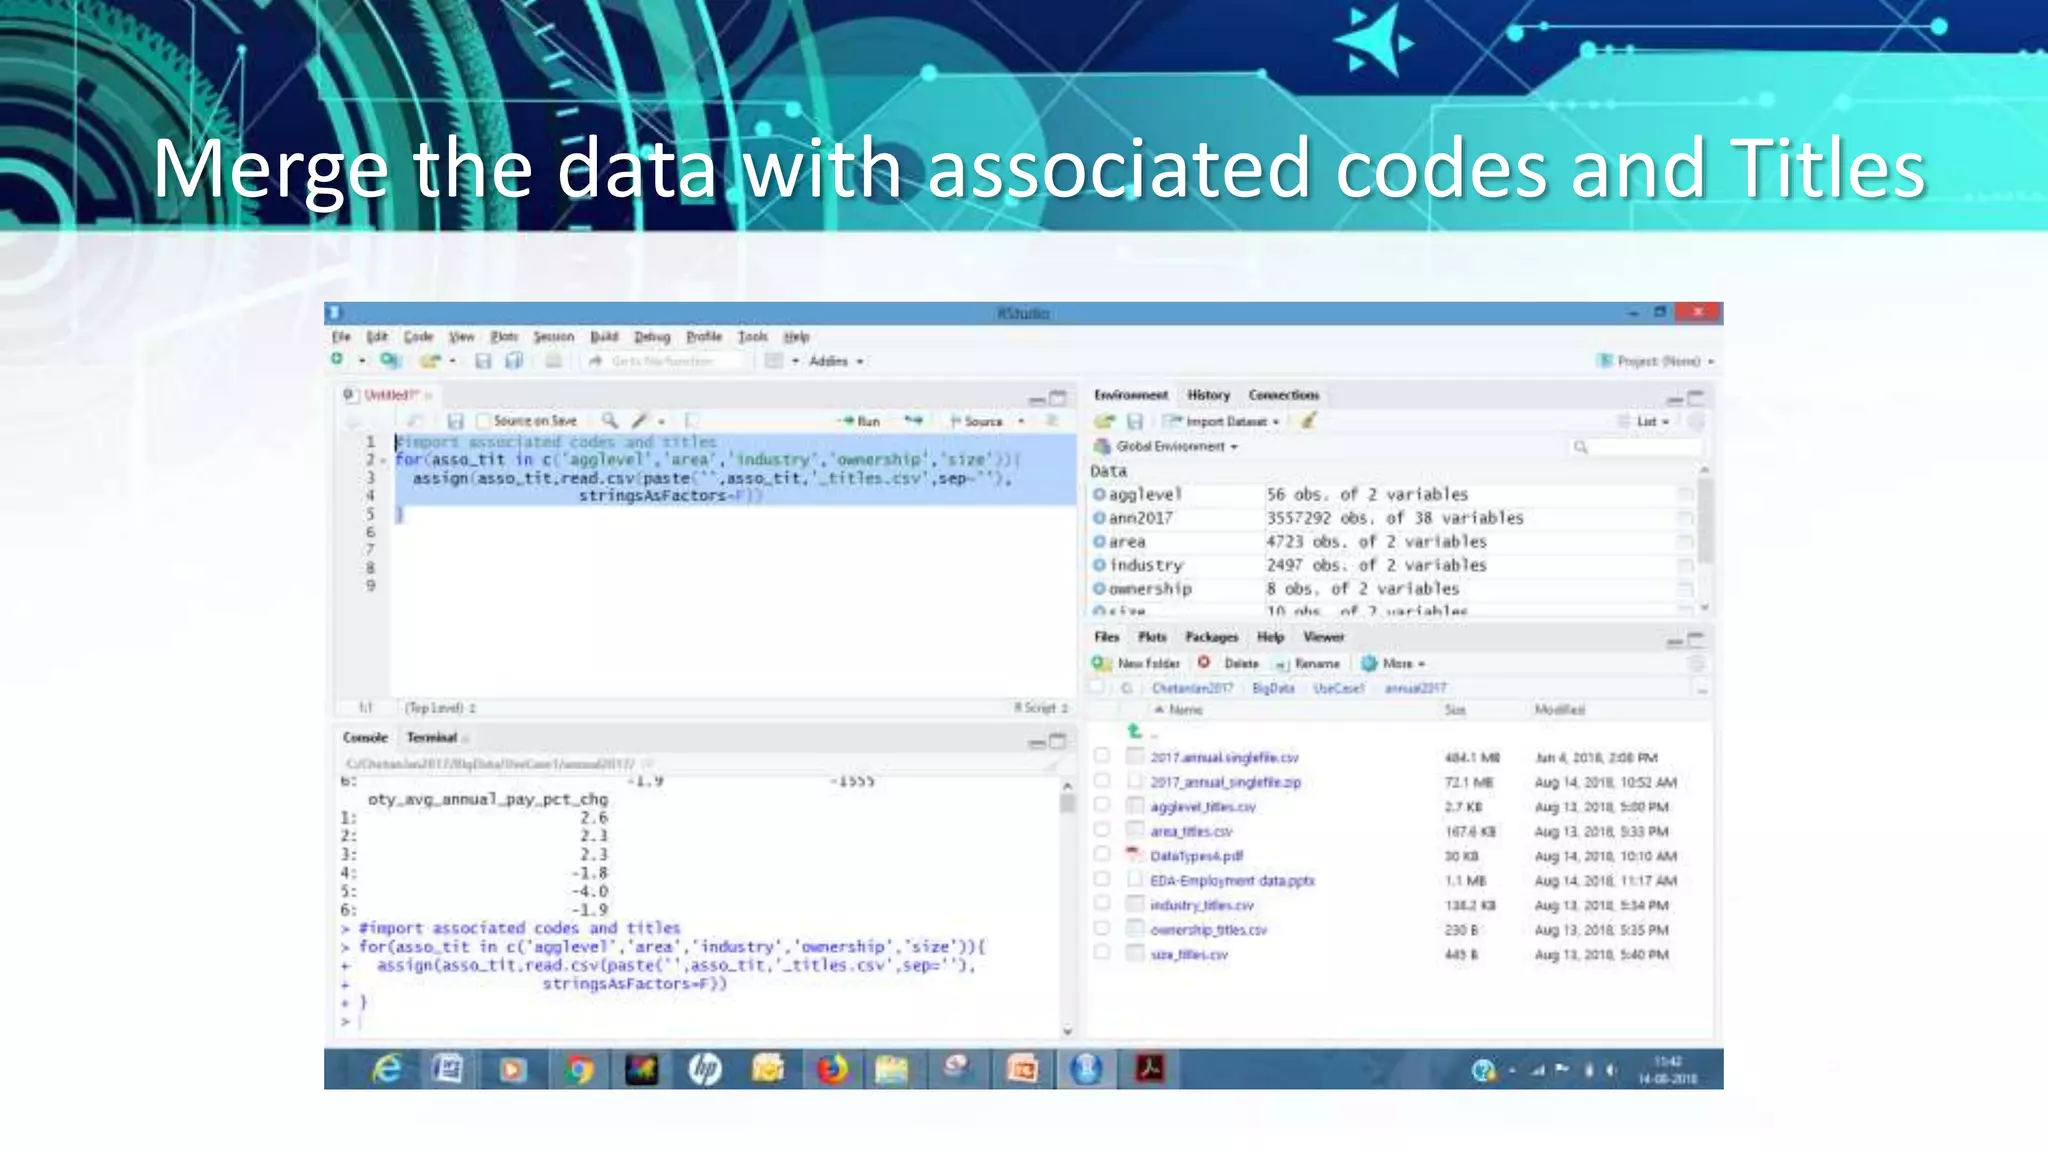Open the Session menu
This screenshot has height=1152, width=2048.
point(553,337)
